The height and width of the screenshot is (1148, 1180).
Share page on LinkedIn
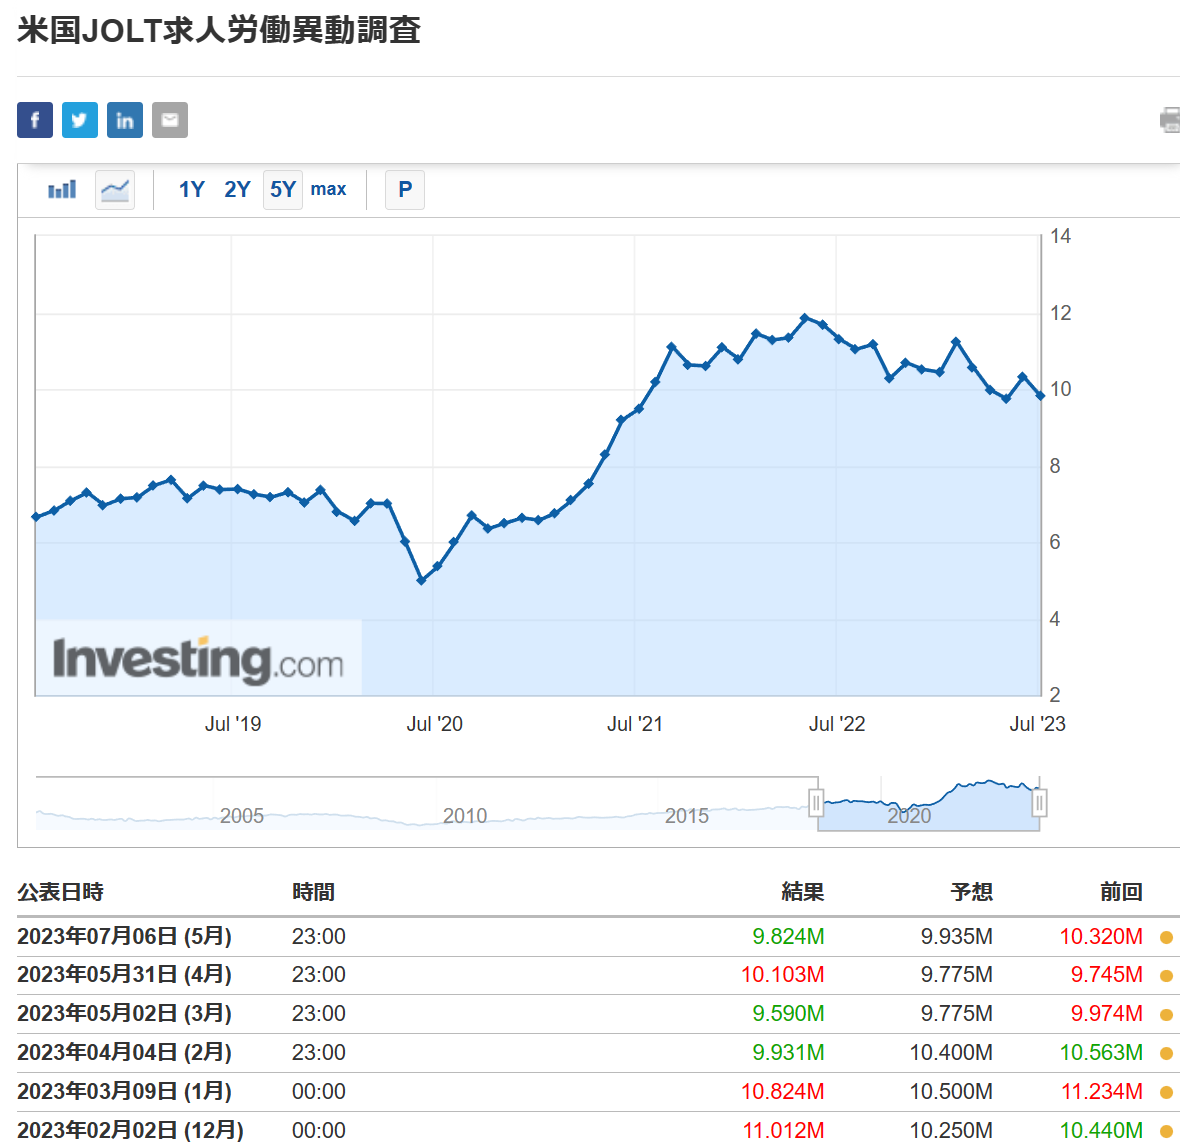125,120
